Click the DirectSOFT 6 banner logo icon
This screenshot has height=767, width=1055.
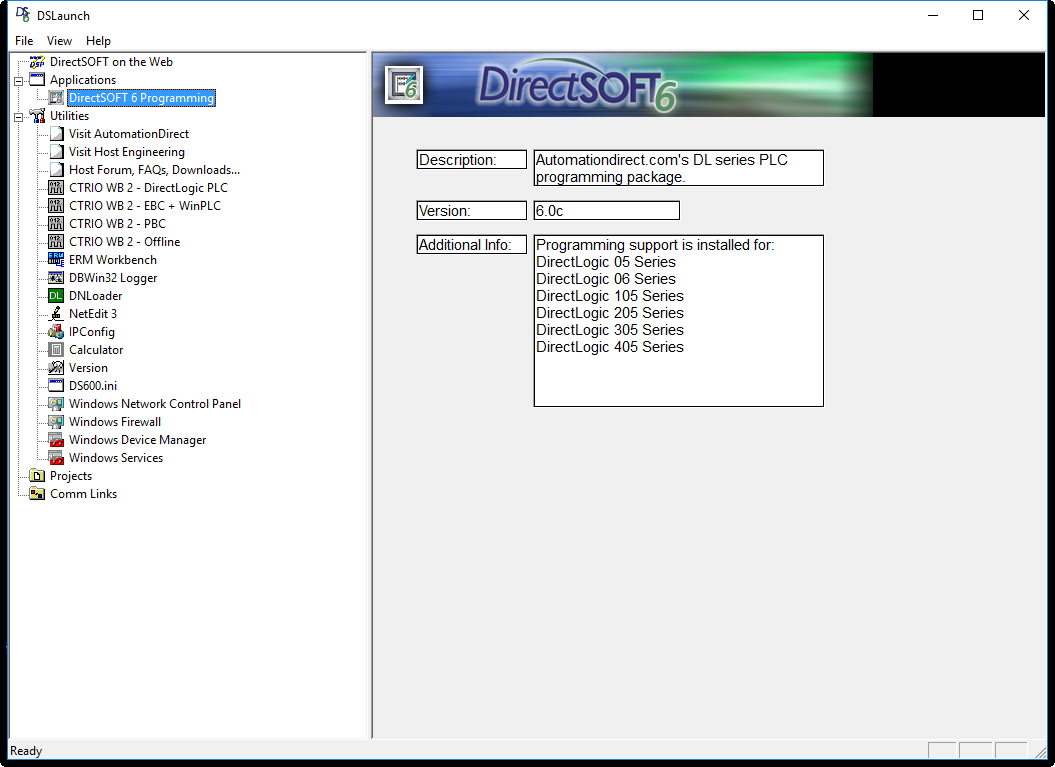[404, 85]
